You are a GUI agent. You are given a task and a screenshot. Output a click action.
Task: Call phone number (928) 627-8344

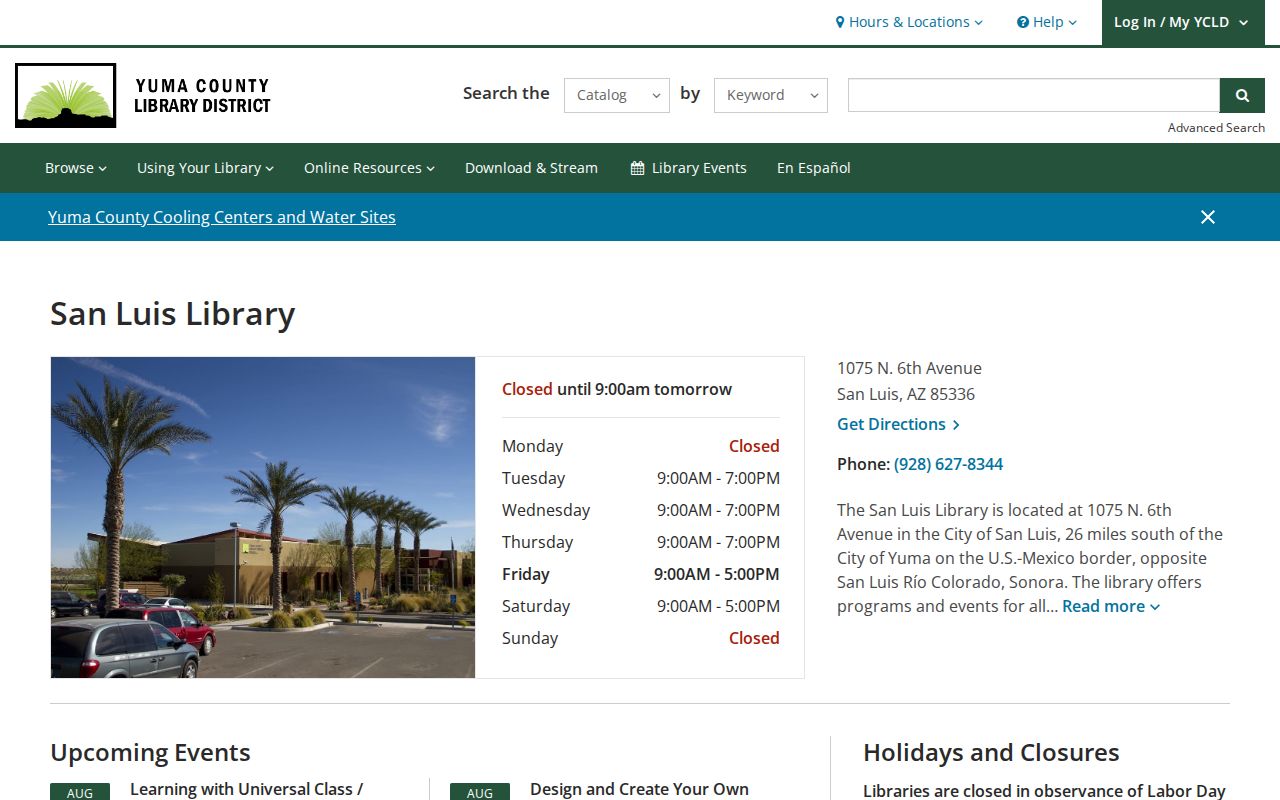pos(948,464)
